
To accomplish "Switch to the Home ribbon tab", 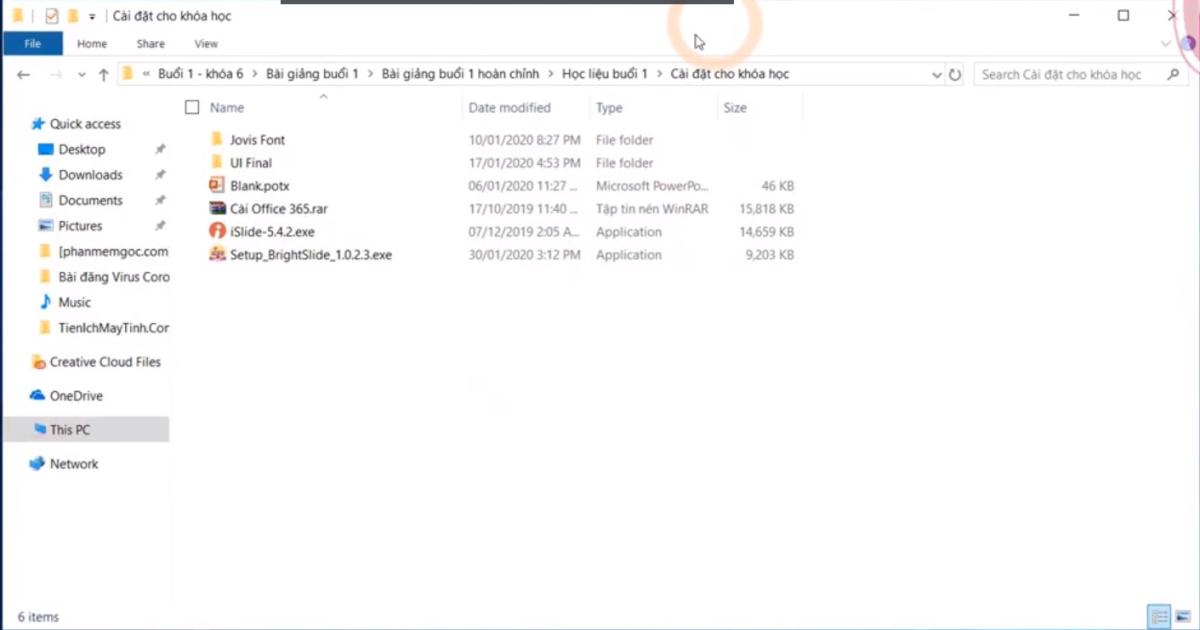I will (92, 44).
